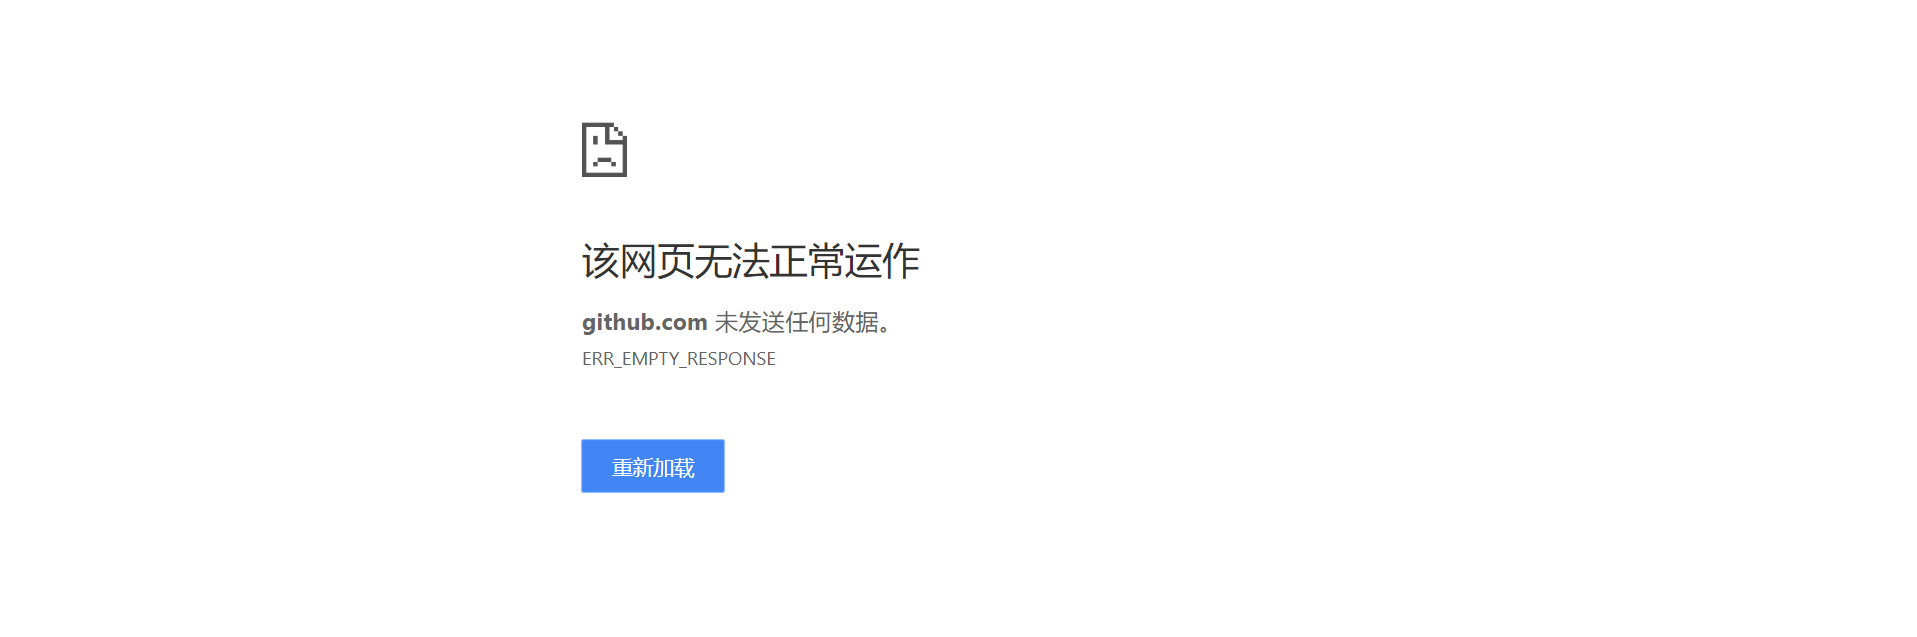The height and width of the screenshot is (637, 1917).
Task: Click the 重新加载 reload button
Action: 653,466
